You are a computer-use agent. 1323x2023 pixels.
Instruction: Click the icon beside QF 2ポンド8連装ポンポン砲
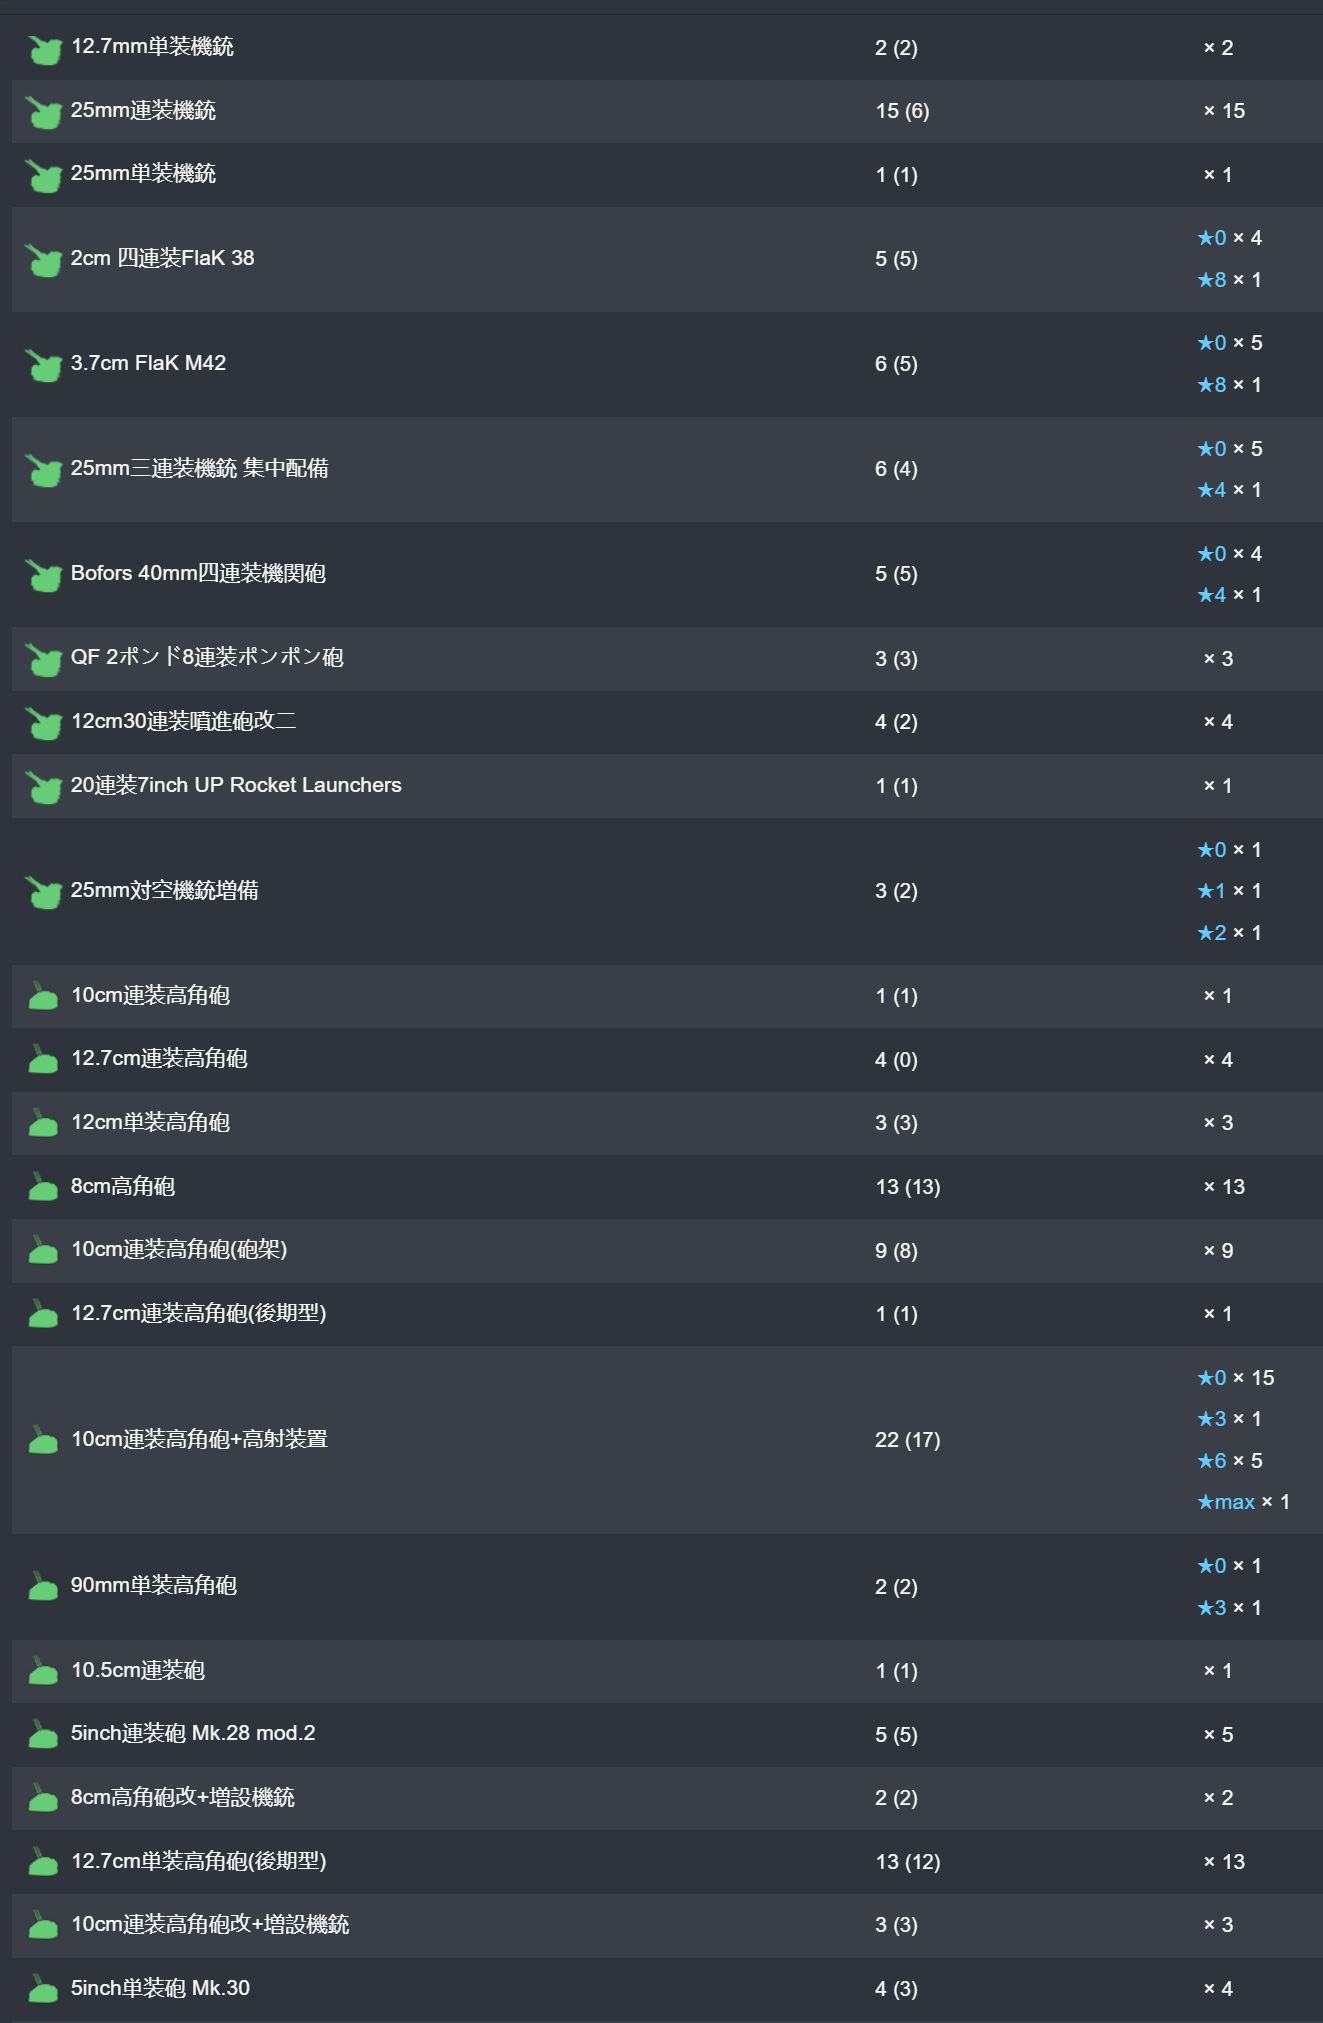point(43,659)
